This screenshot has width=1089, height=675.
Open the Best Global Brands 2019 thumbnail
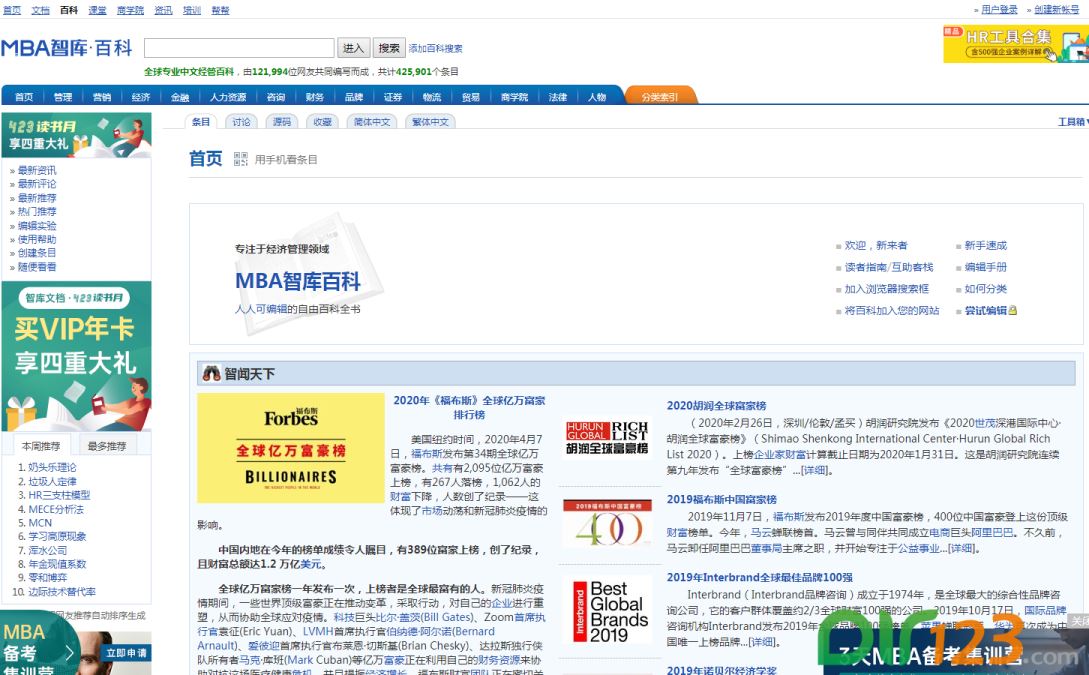(x=607, y=610)
